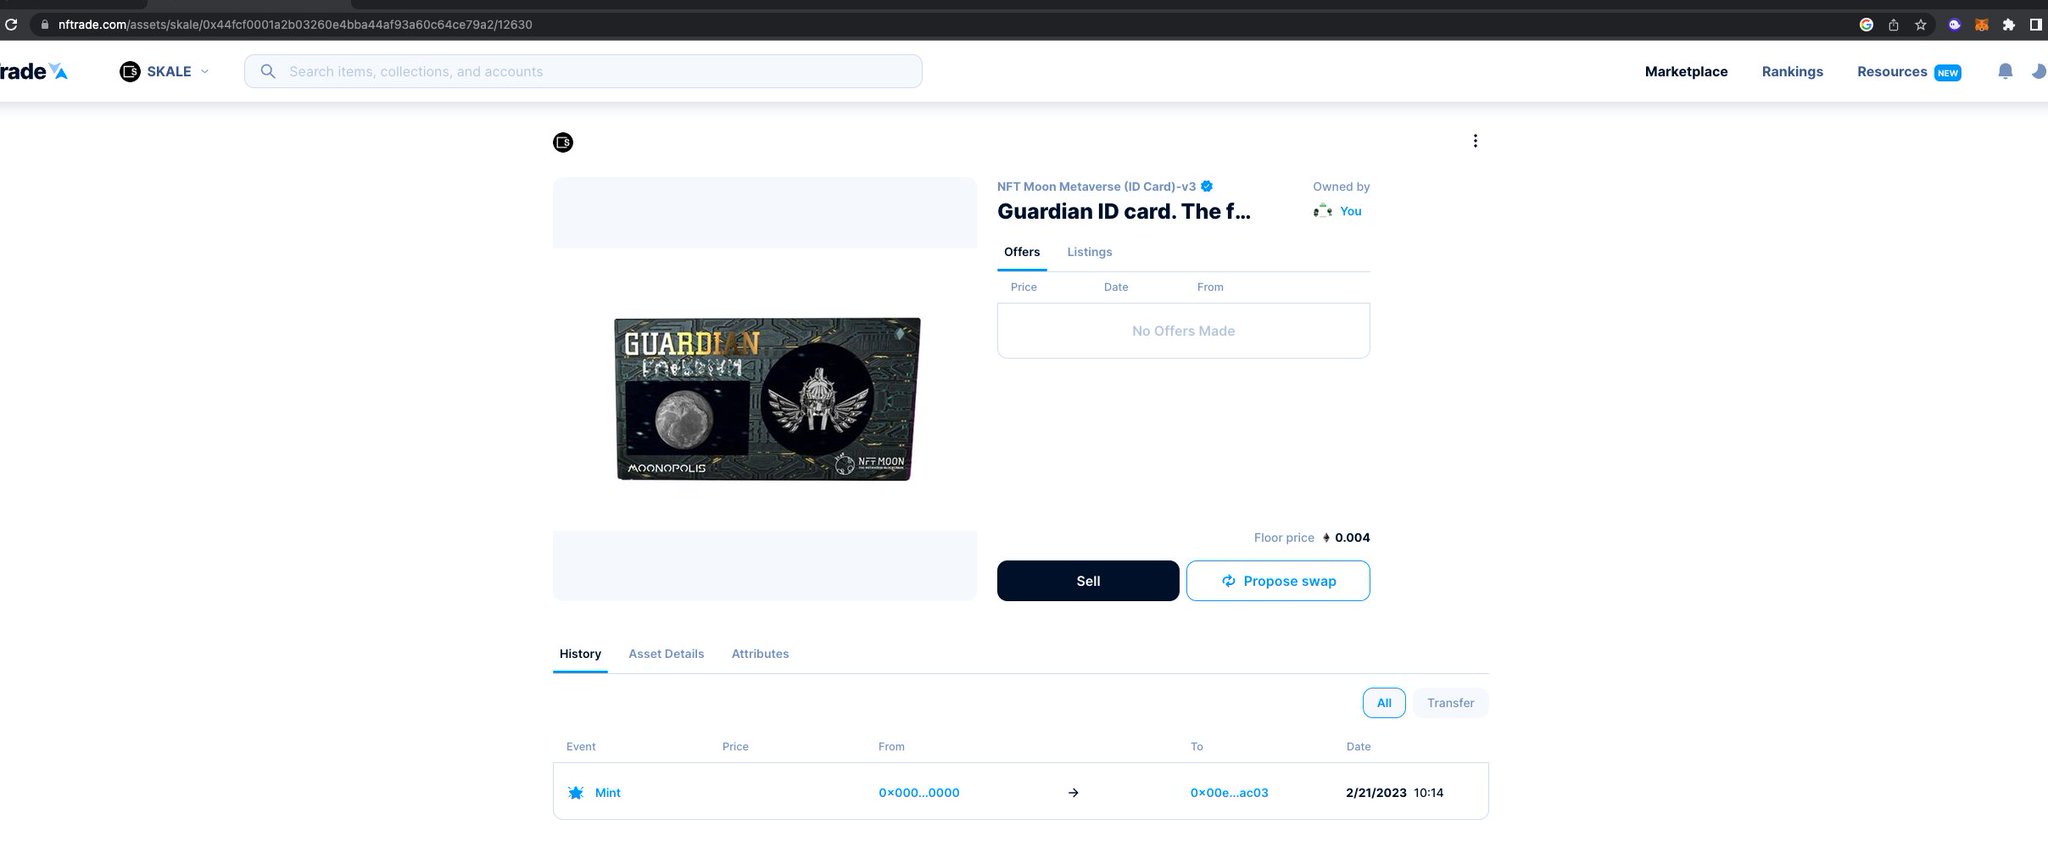The height and width of the screenshot is (864, 2048).
Task: Click the arrow icon in the Mint row
Action: (x=1073, y=792)
